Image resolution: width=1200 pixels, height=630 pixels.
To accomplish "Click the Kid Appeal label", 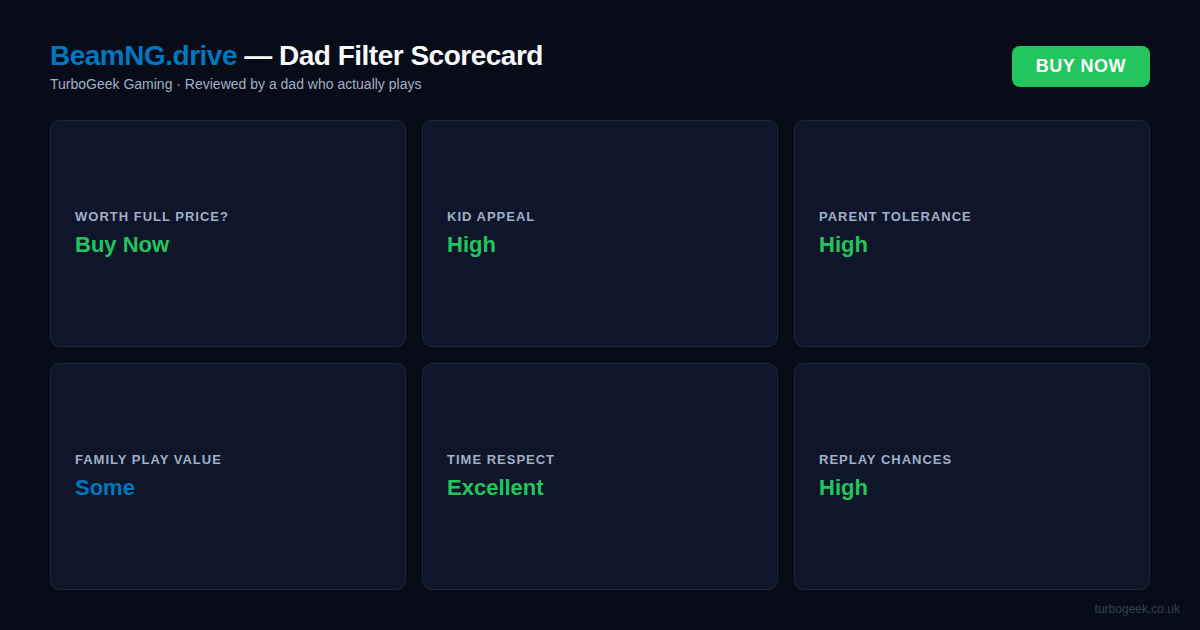I will pyautogui.click(x=490, y=217).
